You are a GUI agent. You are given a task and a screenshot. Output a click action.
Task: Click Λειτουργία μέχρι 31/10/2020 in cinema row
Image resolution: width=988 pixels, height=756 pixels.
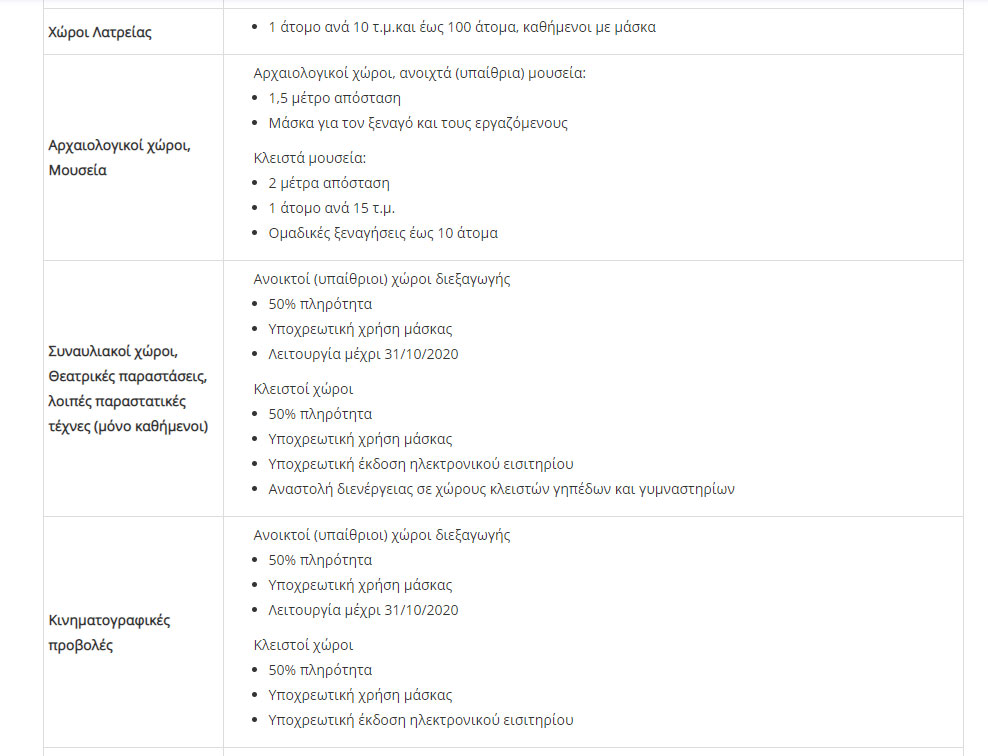(364, 610)
